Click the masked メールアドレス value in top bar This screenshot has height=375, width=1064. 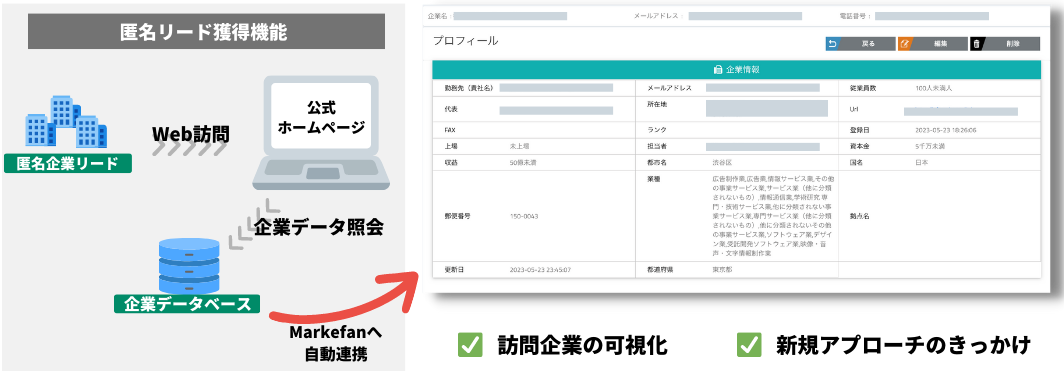[745, 16]
